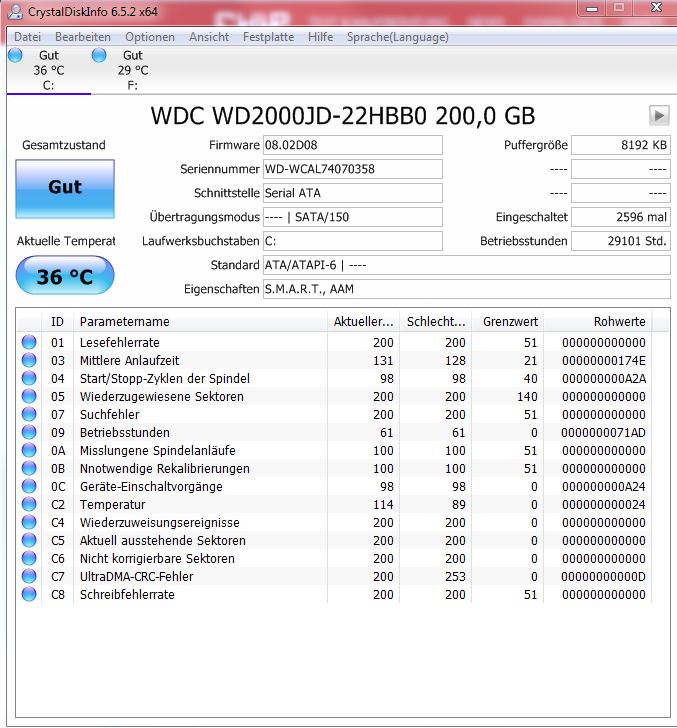Select raw value 00000000174E
Screen dimensions: 677x728
coord(604,360)
